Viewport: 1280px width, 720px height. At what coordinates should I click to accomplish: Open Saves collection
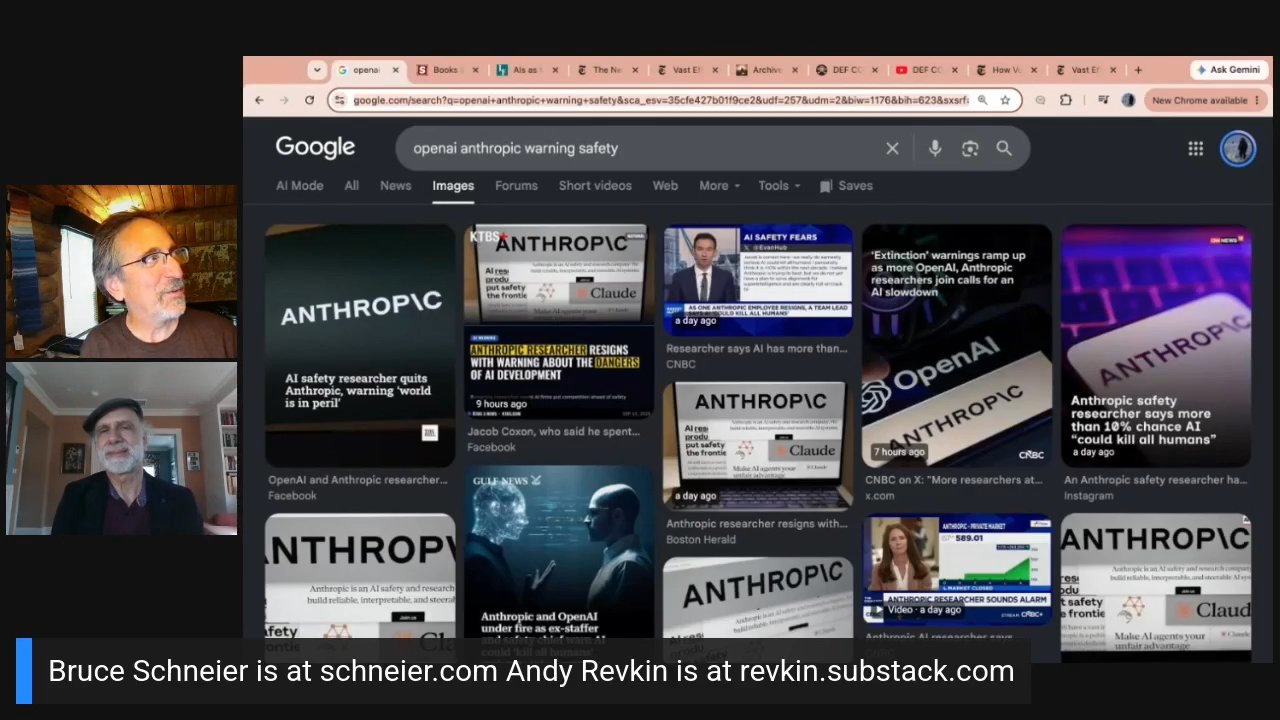pyautogui.click(x=846, y=185)
